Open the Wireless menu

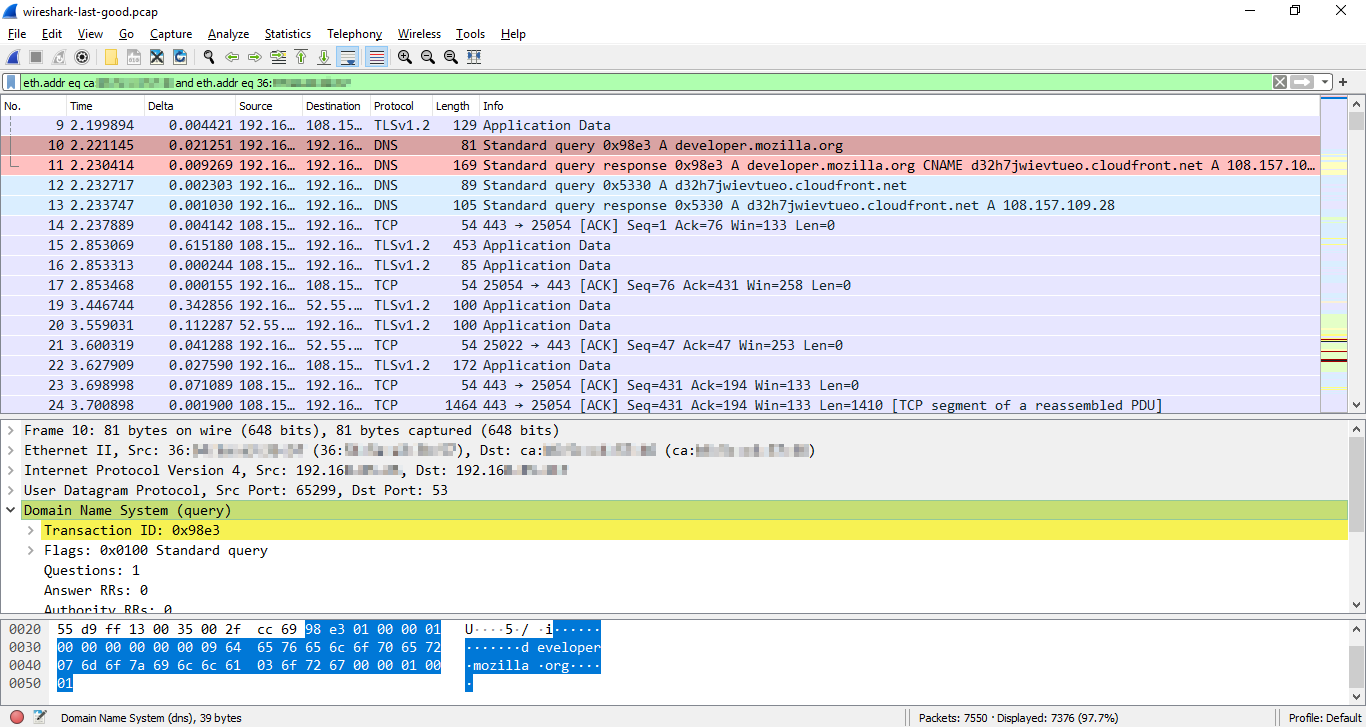418,34
